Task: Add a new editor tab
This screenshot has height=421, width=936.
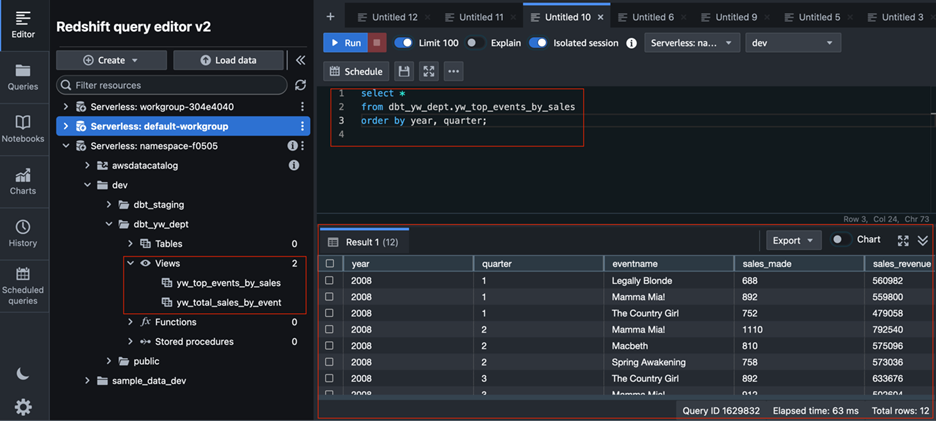Action: click(331, 17)
